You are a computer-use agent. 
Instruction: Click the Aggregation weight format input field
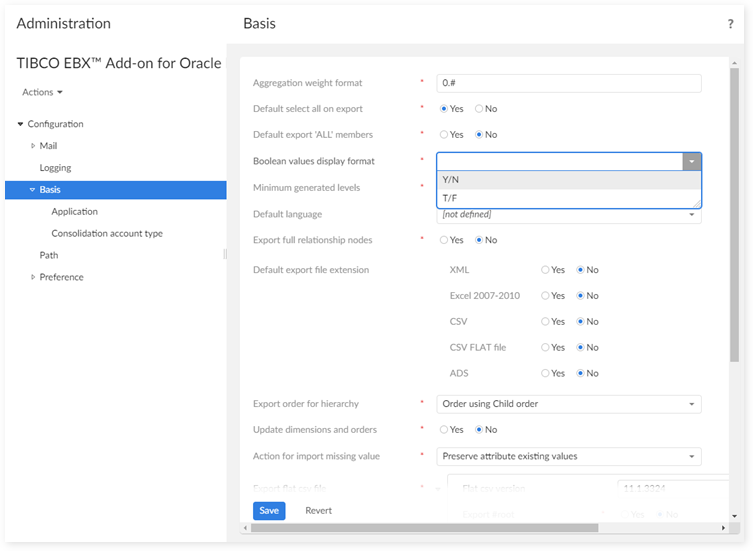click(x=569, y=83)
